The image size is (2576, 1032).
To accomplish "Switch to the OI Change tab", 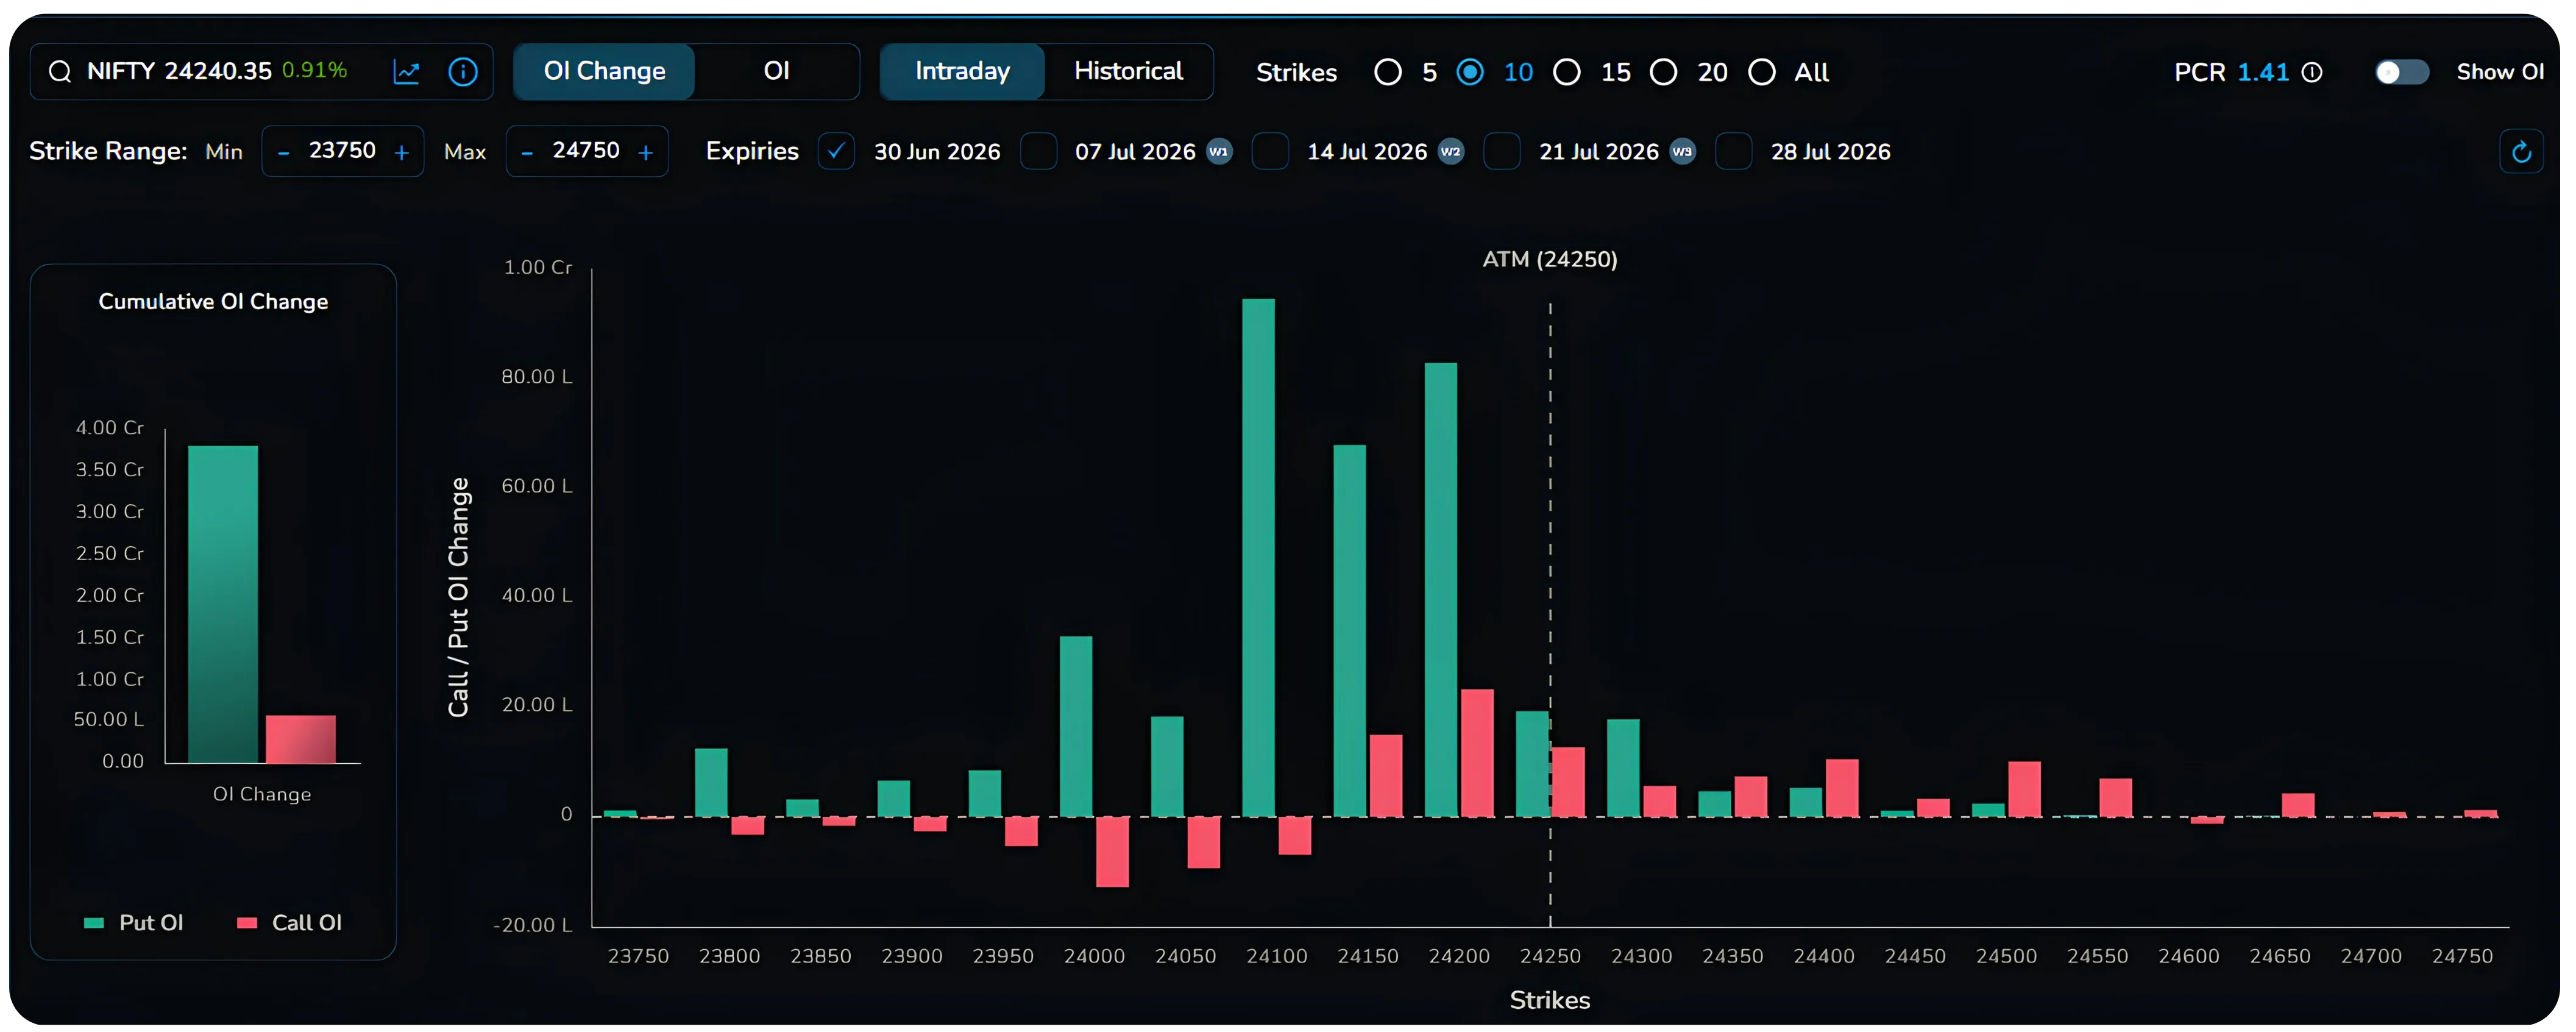I will (604, 72).
